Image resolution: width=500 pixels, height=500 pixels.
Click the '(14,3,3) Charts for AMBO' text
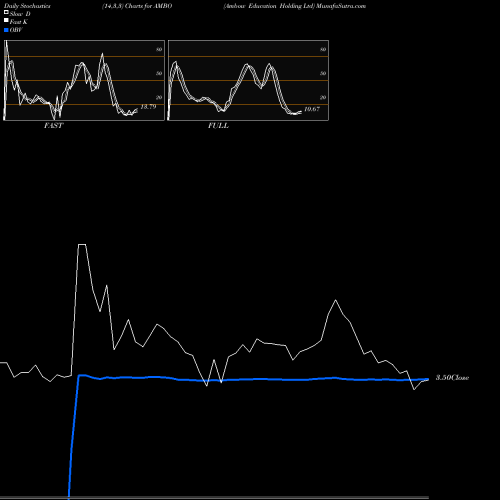137,6
